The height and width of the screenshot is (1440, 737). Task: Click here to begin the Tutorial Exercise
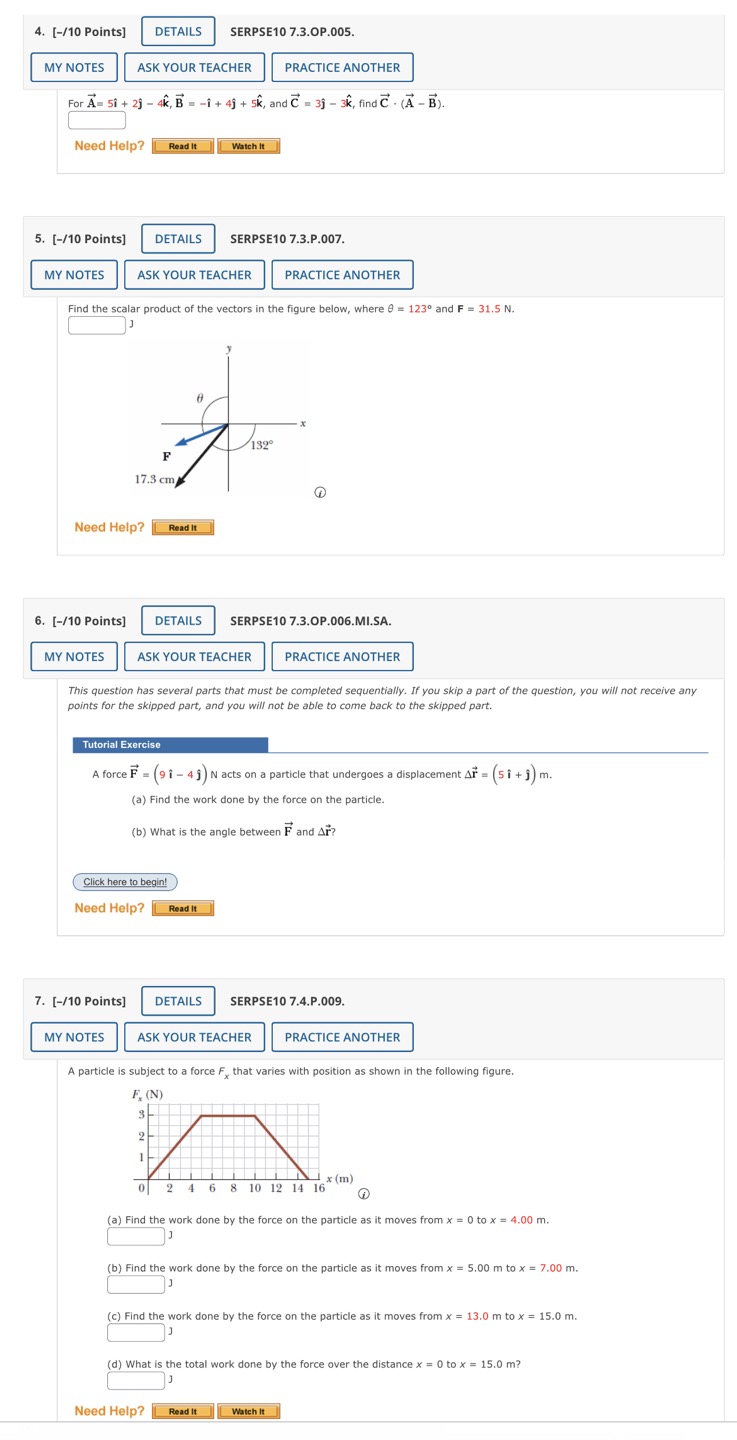pyautogui.click(x=124, y=882)
